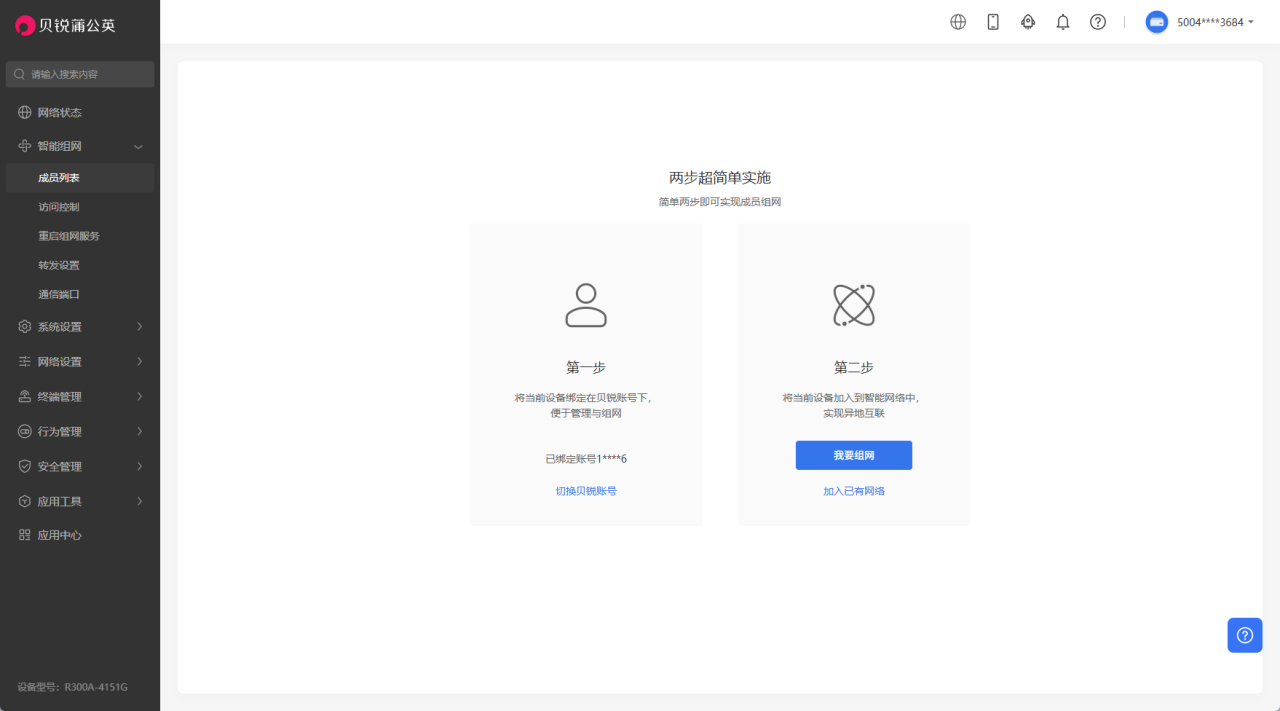Click the 应用工具 cube icon

point(25,501)
